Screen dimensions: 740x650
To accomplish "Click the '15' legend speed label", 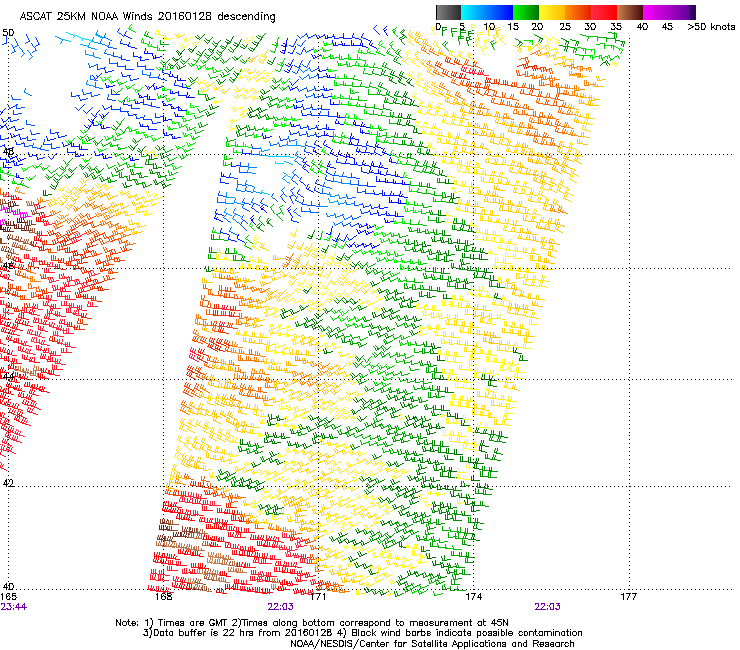I will click(513, 26).
